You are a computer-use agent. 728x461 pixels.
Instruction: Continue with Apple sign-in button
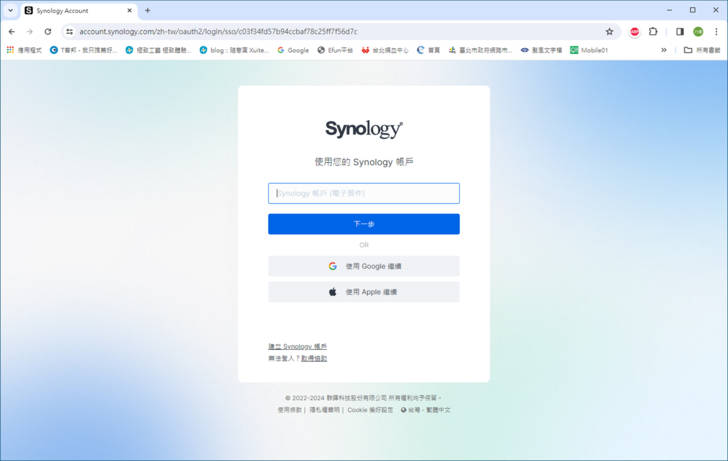(x=364, y=292)
